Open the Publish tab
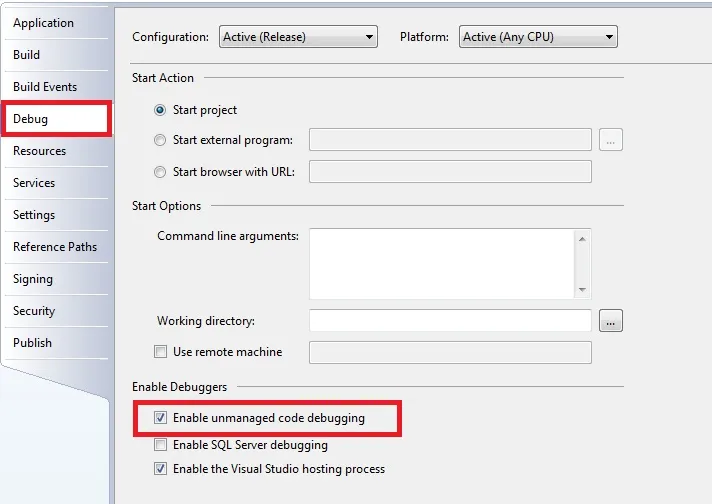This screenshot has width=712, height=504. [x=33, y=343]
